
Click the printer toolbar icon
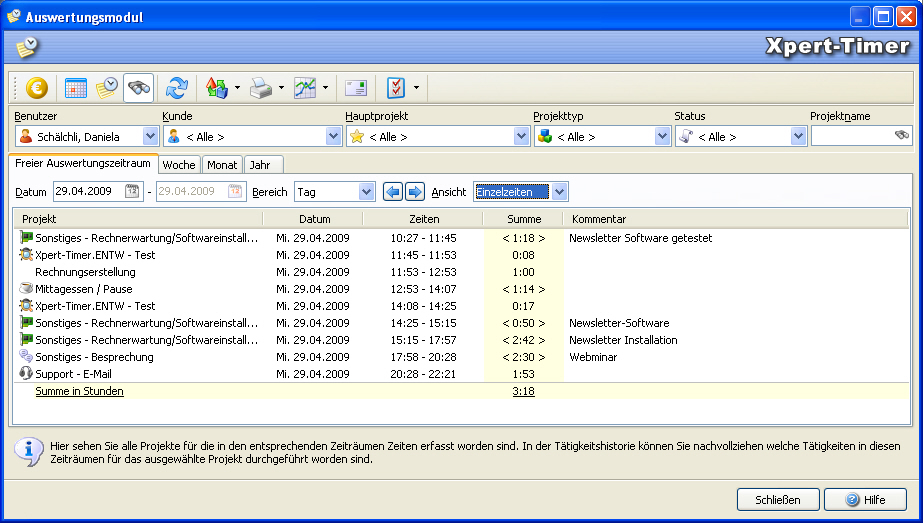[x=261, y=88]
